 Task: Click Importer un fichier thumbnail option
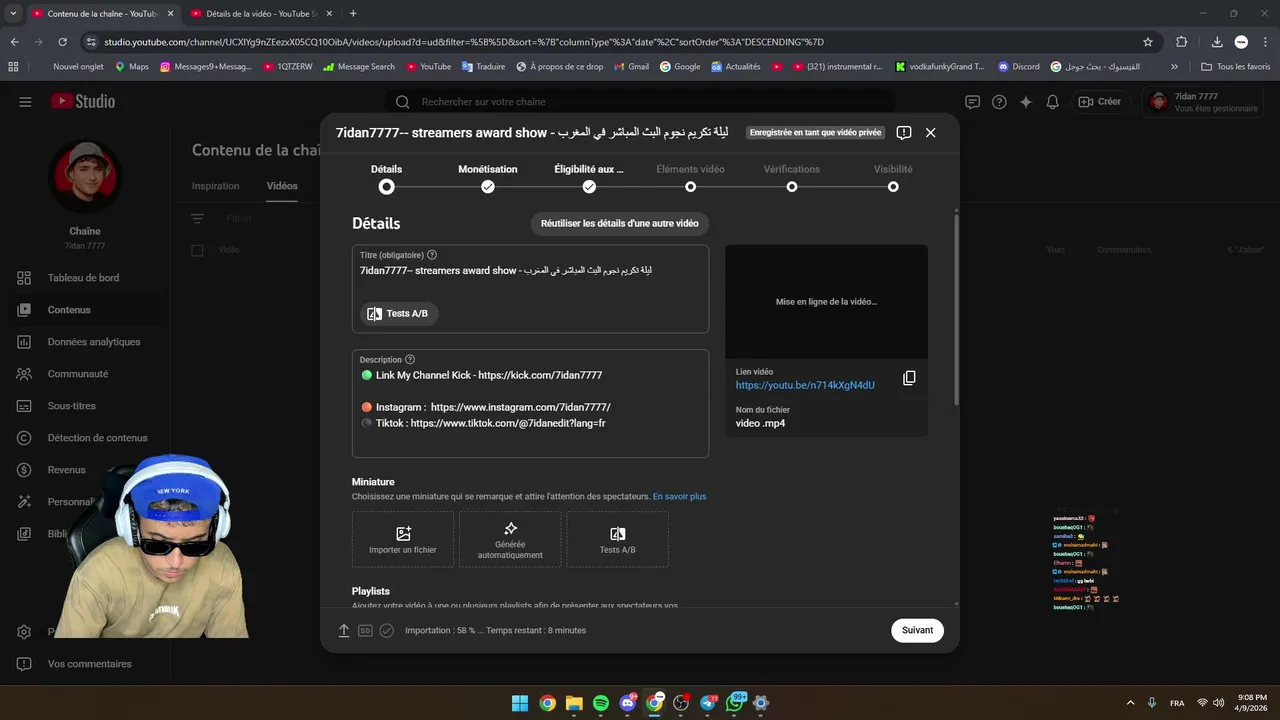pyautogui.click(x=403, y=540)
